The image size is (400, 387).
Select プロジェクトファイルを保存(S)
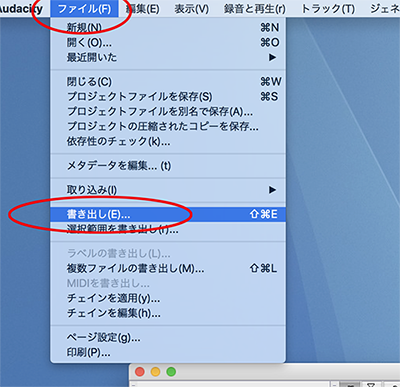point(168,97)
